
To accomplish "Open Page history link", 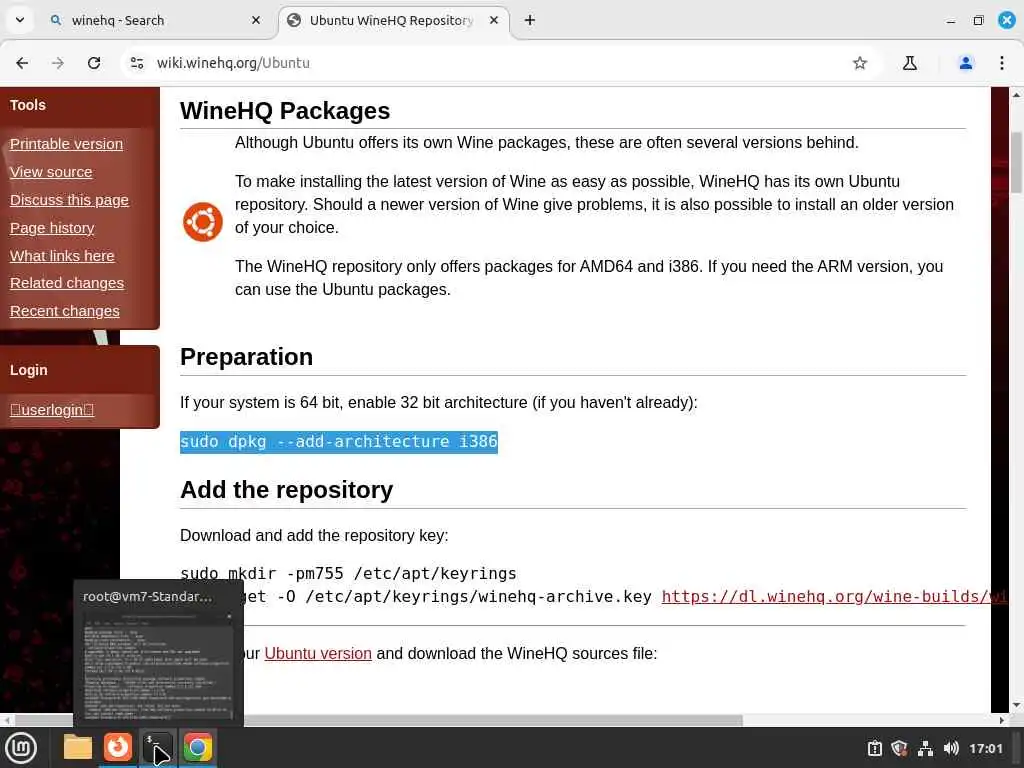I will pyautogui.click(x=52, y=228).
